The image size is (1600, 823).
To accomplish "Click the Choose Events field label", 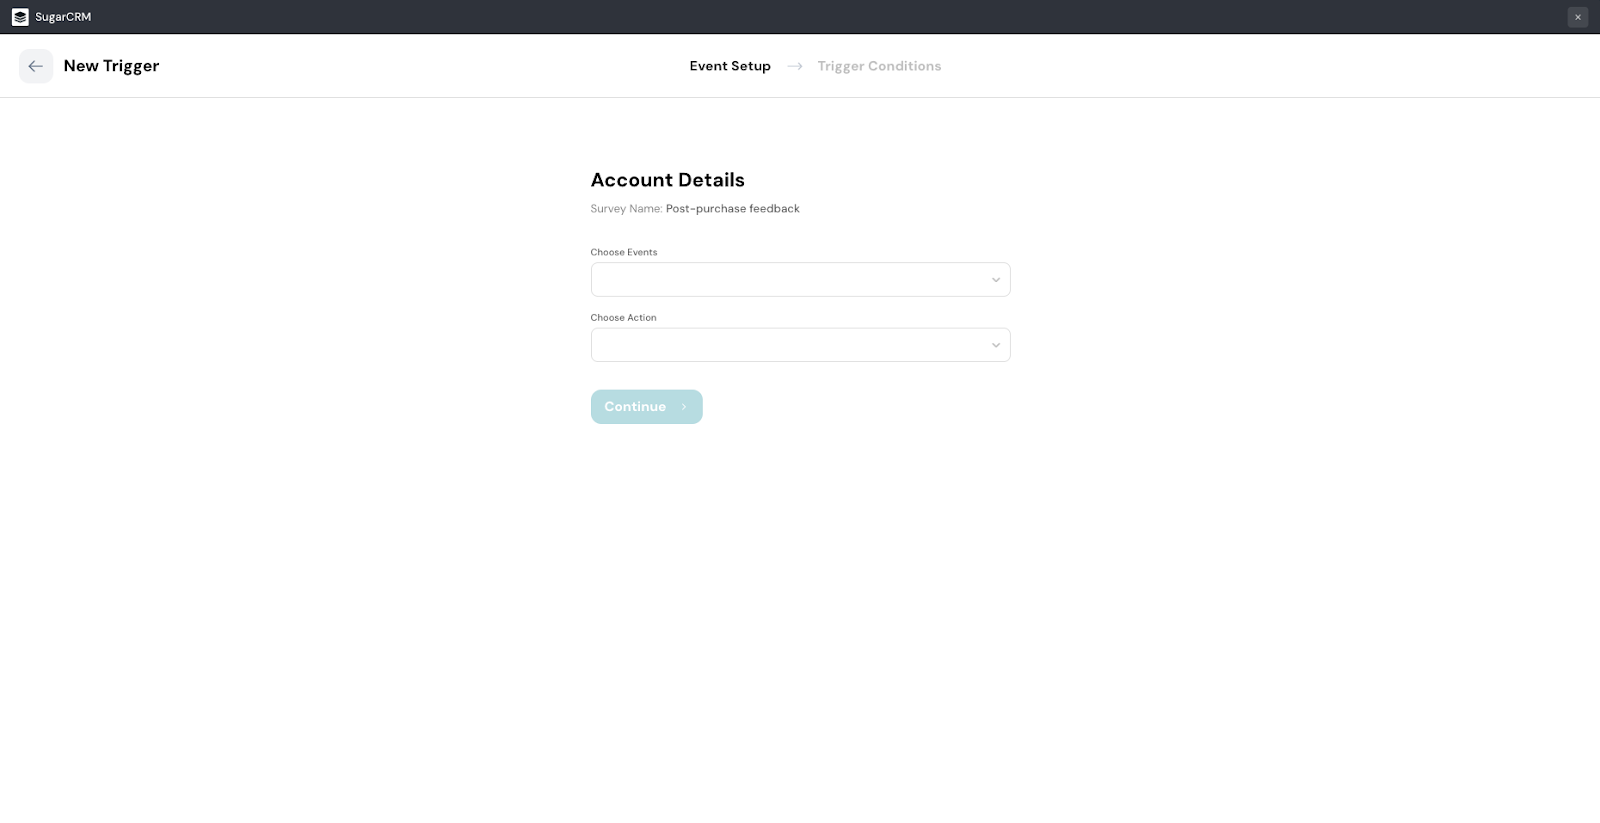I will pyautogui.click(x=624, y=252).
